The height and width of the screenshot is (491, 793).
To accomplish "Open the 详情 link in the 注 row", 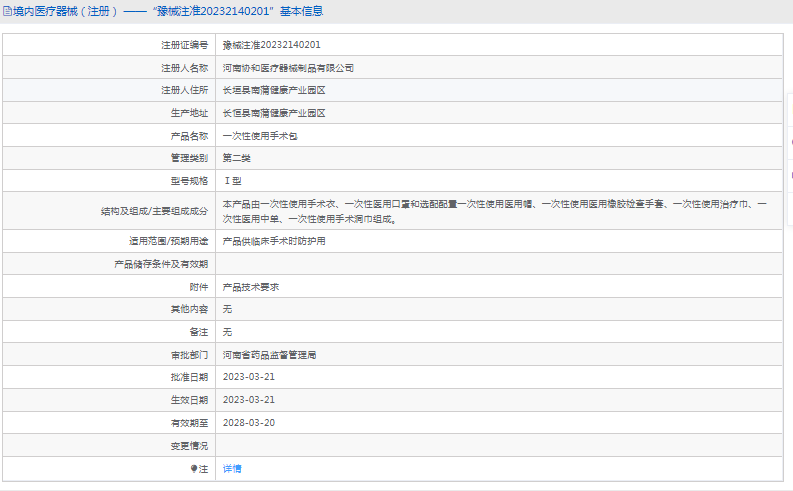I will click(x=232, y=469).
